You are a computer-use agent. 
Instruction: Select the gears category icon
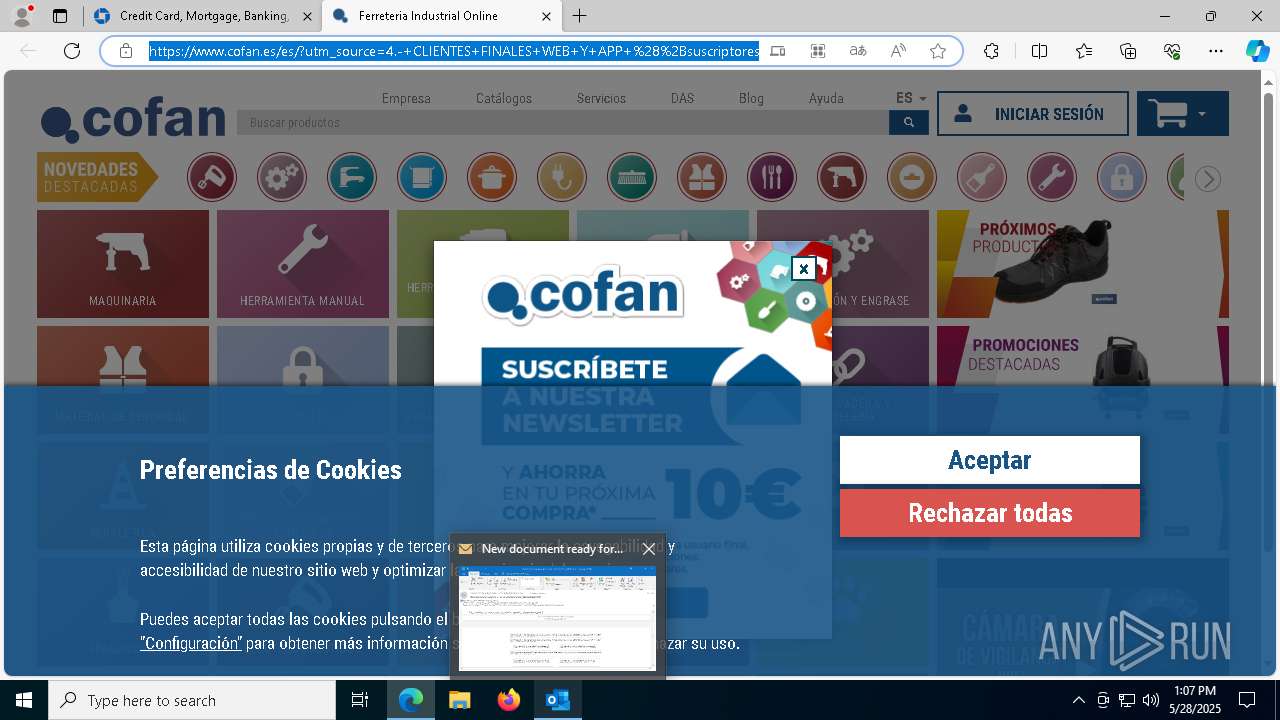(282, 178)
